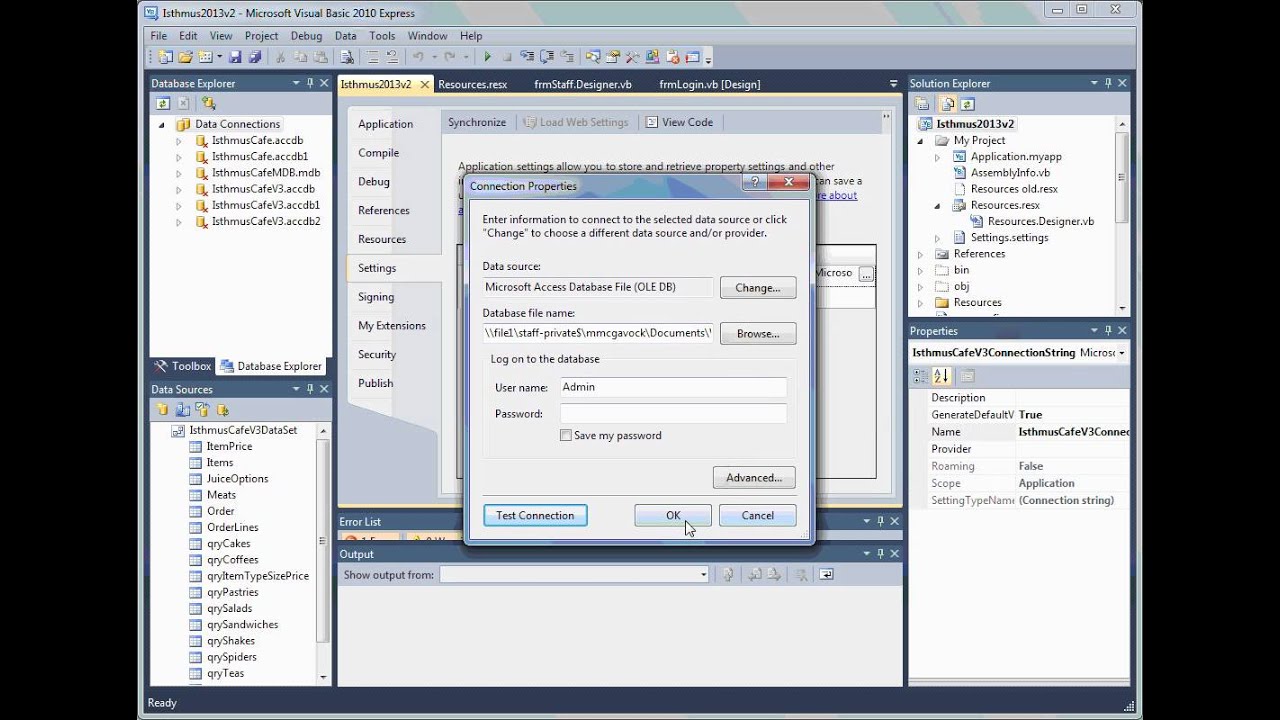Viewport: 1280px width, 720px height.
Task: Switch to Resources.resx tab
Action: [x=472, y=85]
